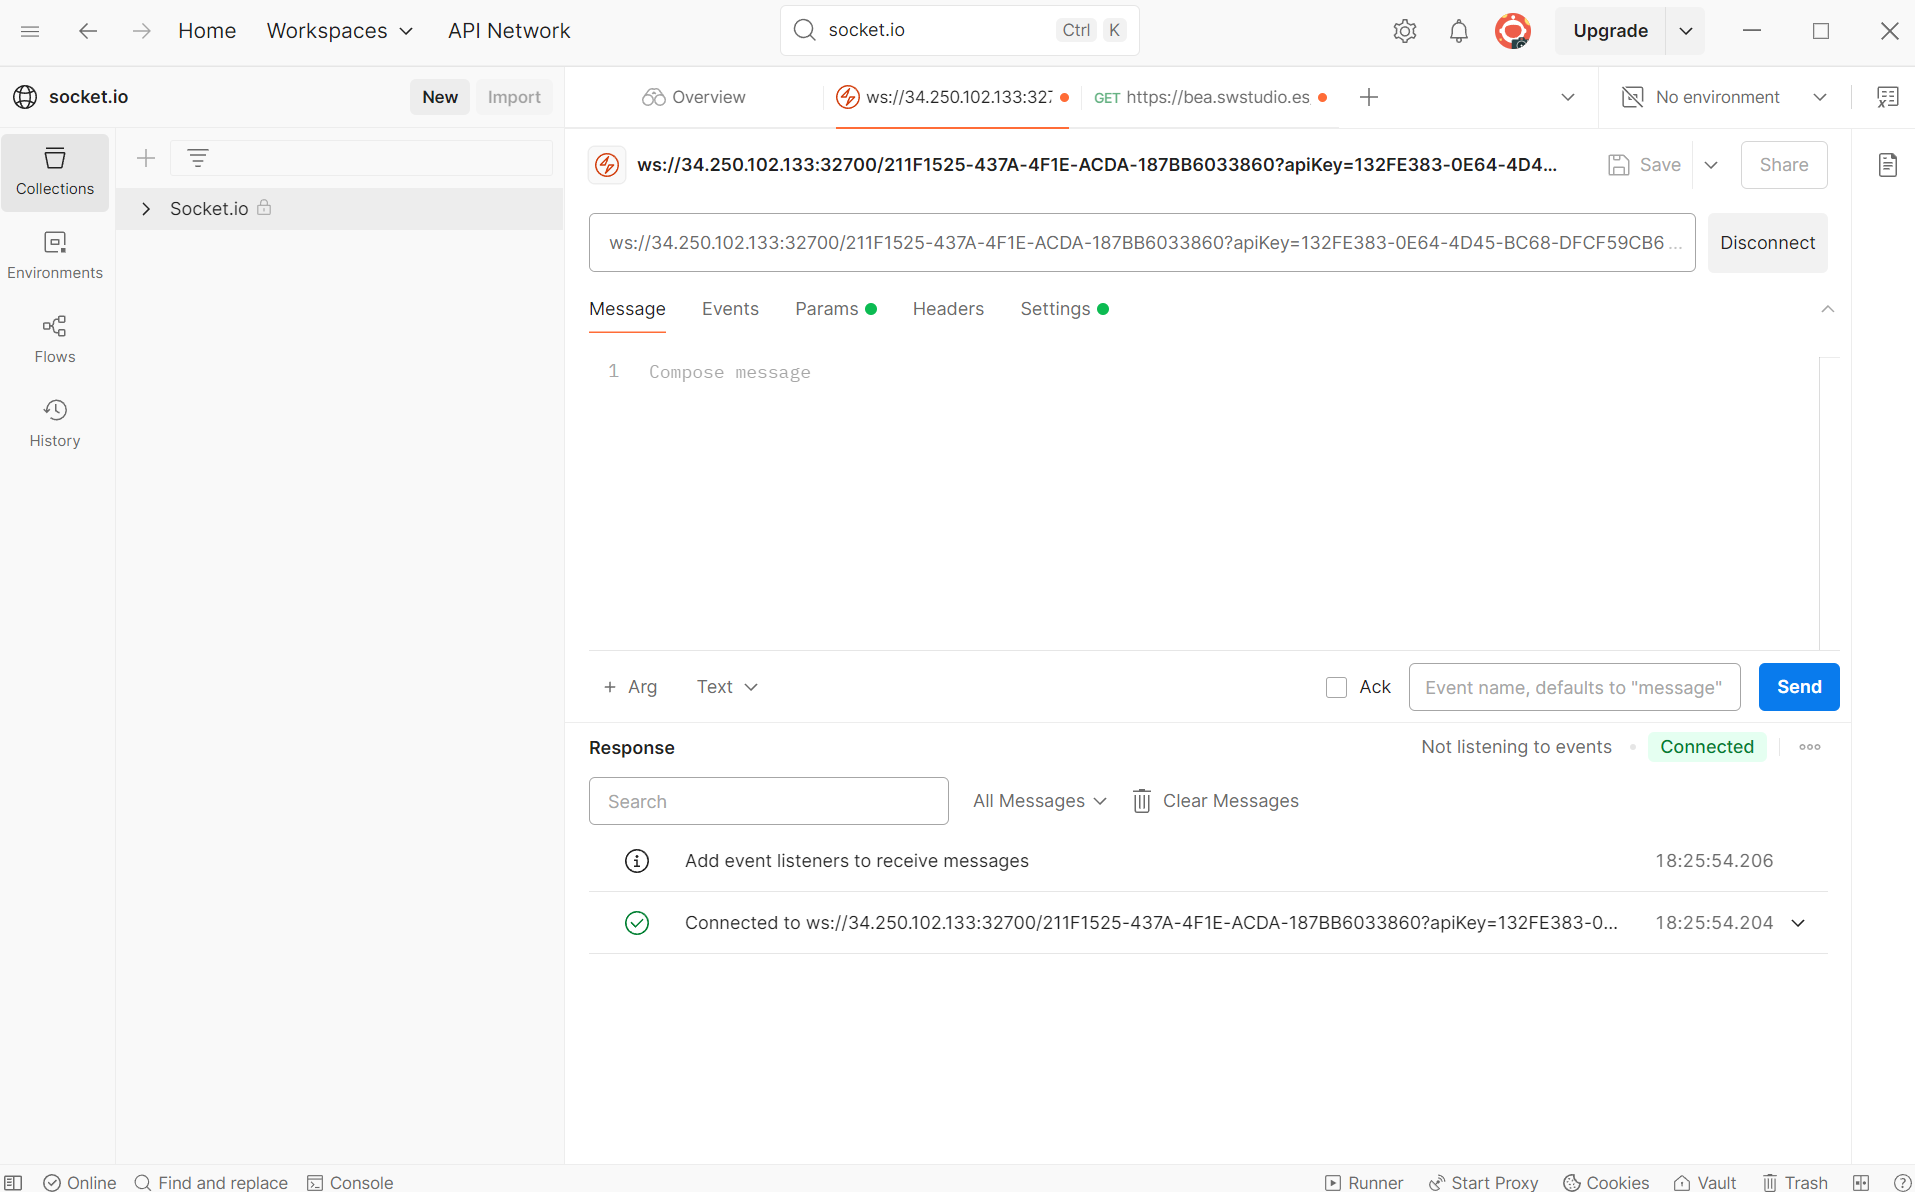Add an argument with + Arg
Screen dimensions: 1915x1192
click(630, 687)
